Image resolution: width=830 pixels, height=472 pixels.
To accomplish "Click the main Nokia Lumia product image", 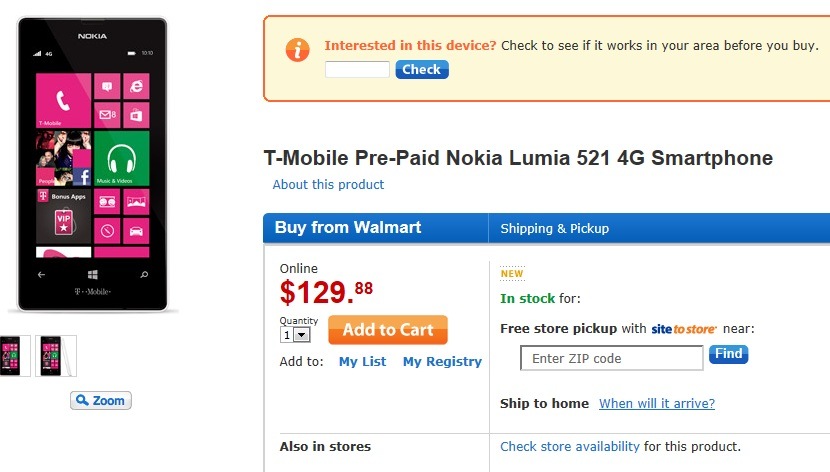I will click(x=93, y=165).
